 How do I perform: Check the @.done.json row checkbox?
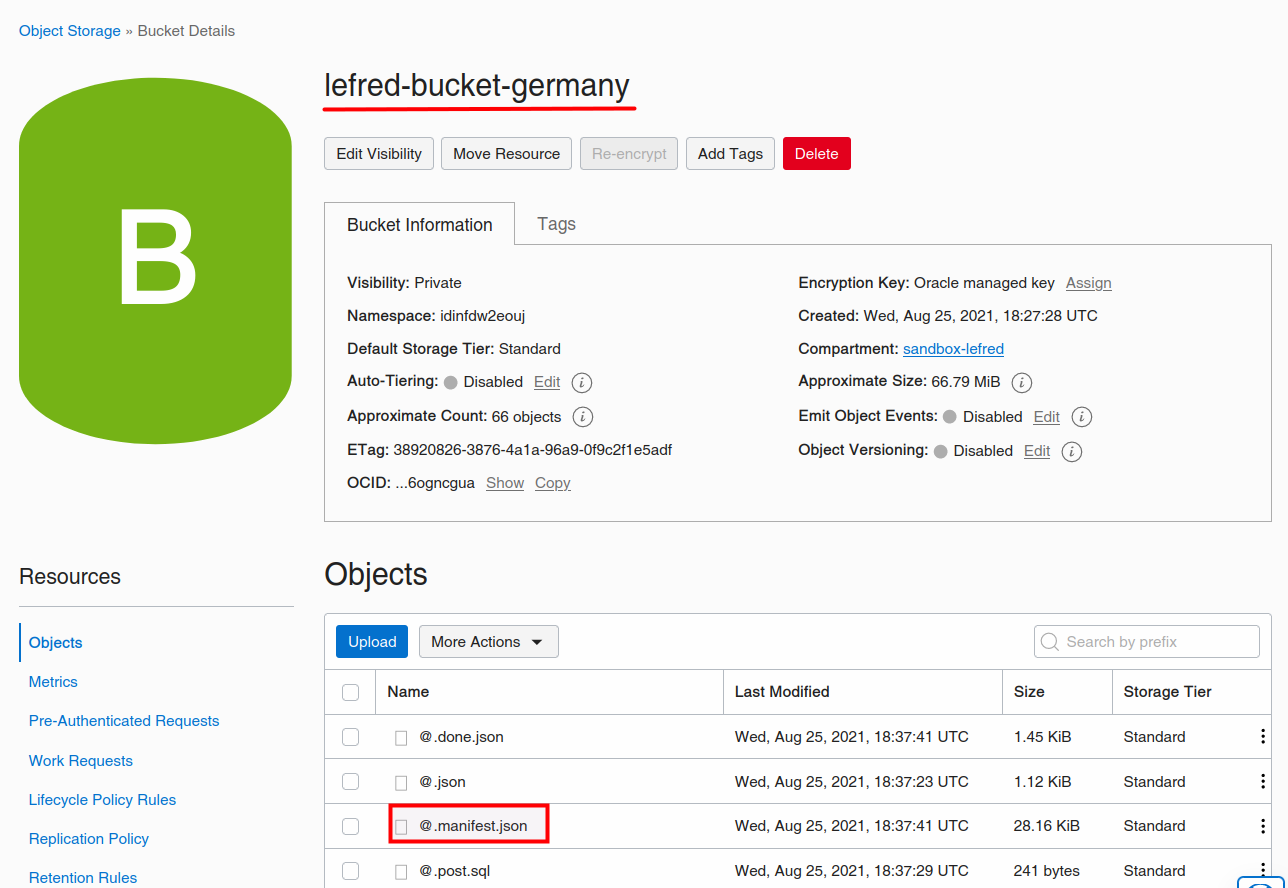[350, 737]
